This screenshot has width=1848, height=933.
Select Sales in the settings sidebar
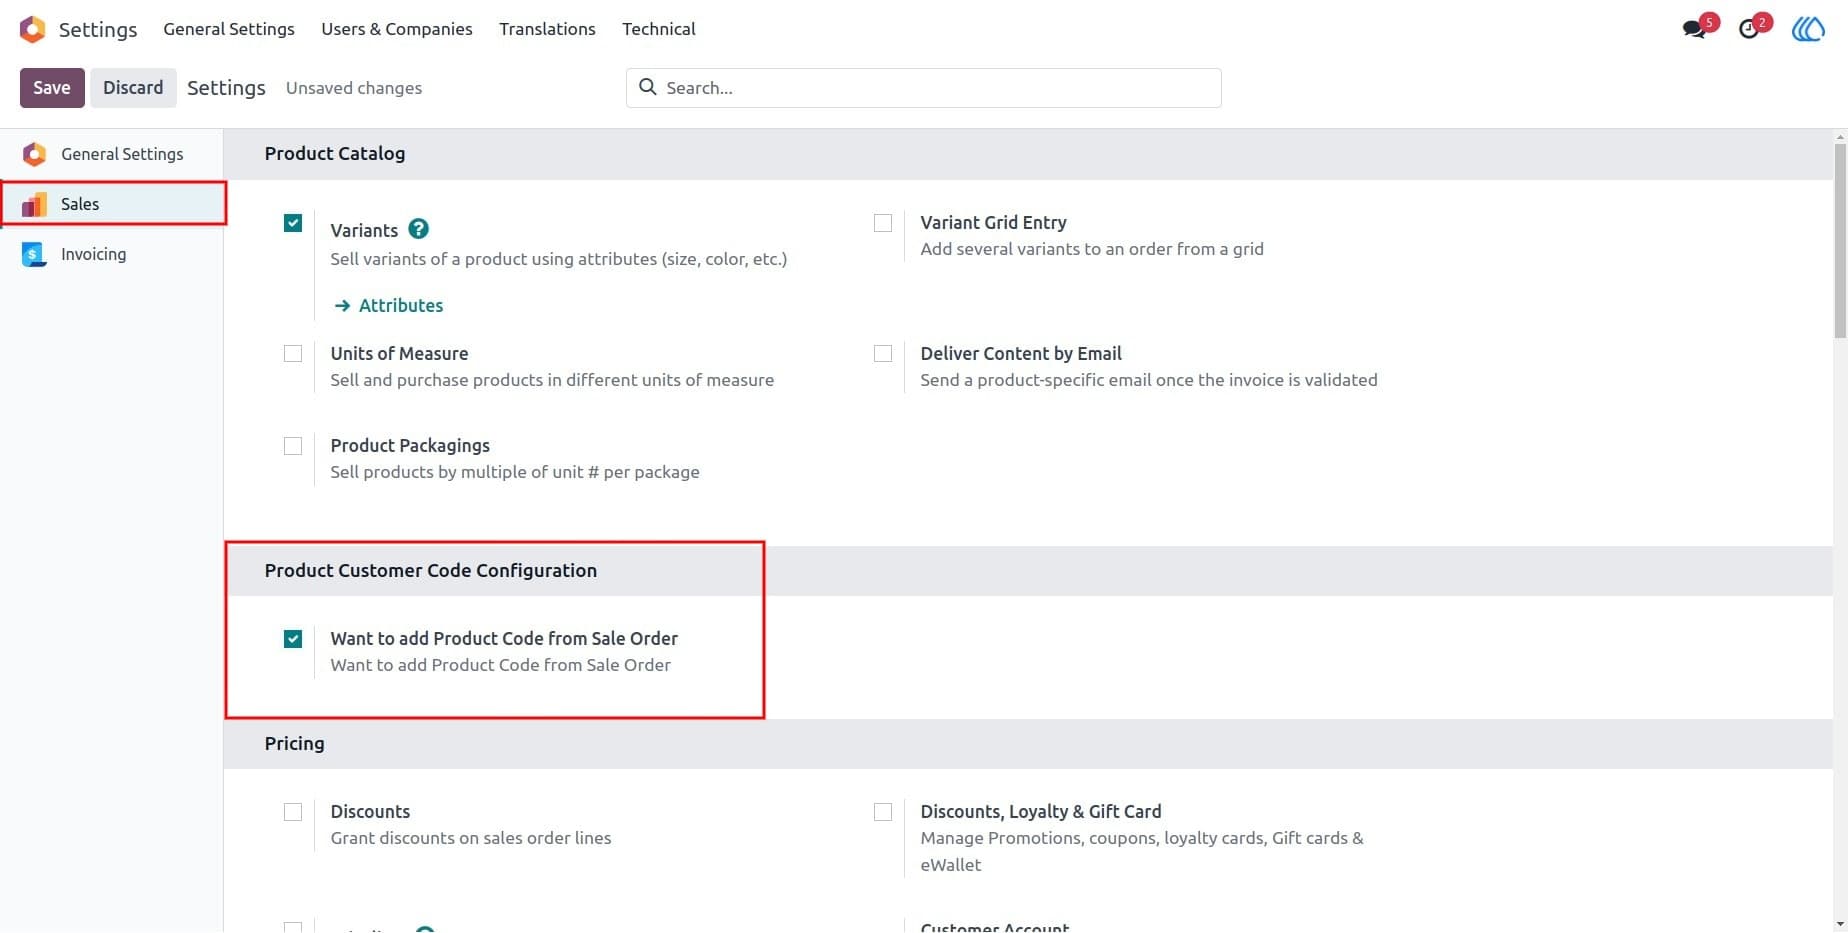click(112, 204)
